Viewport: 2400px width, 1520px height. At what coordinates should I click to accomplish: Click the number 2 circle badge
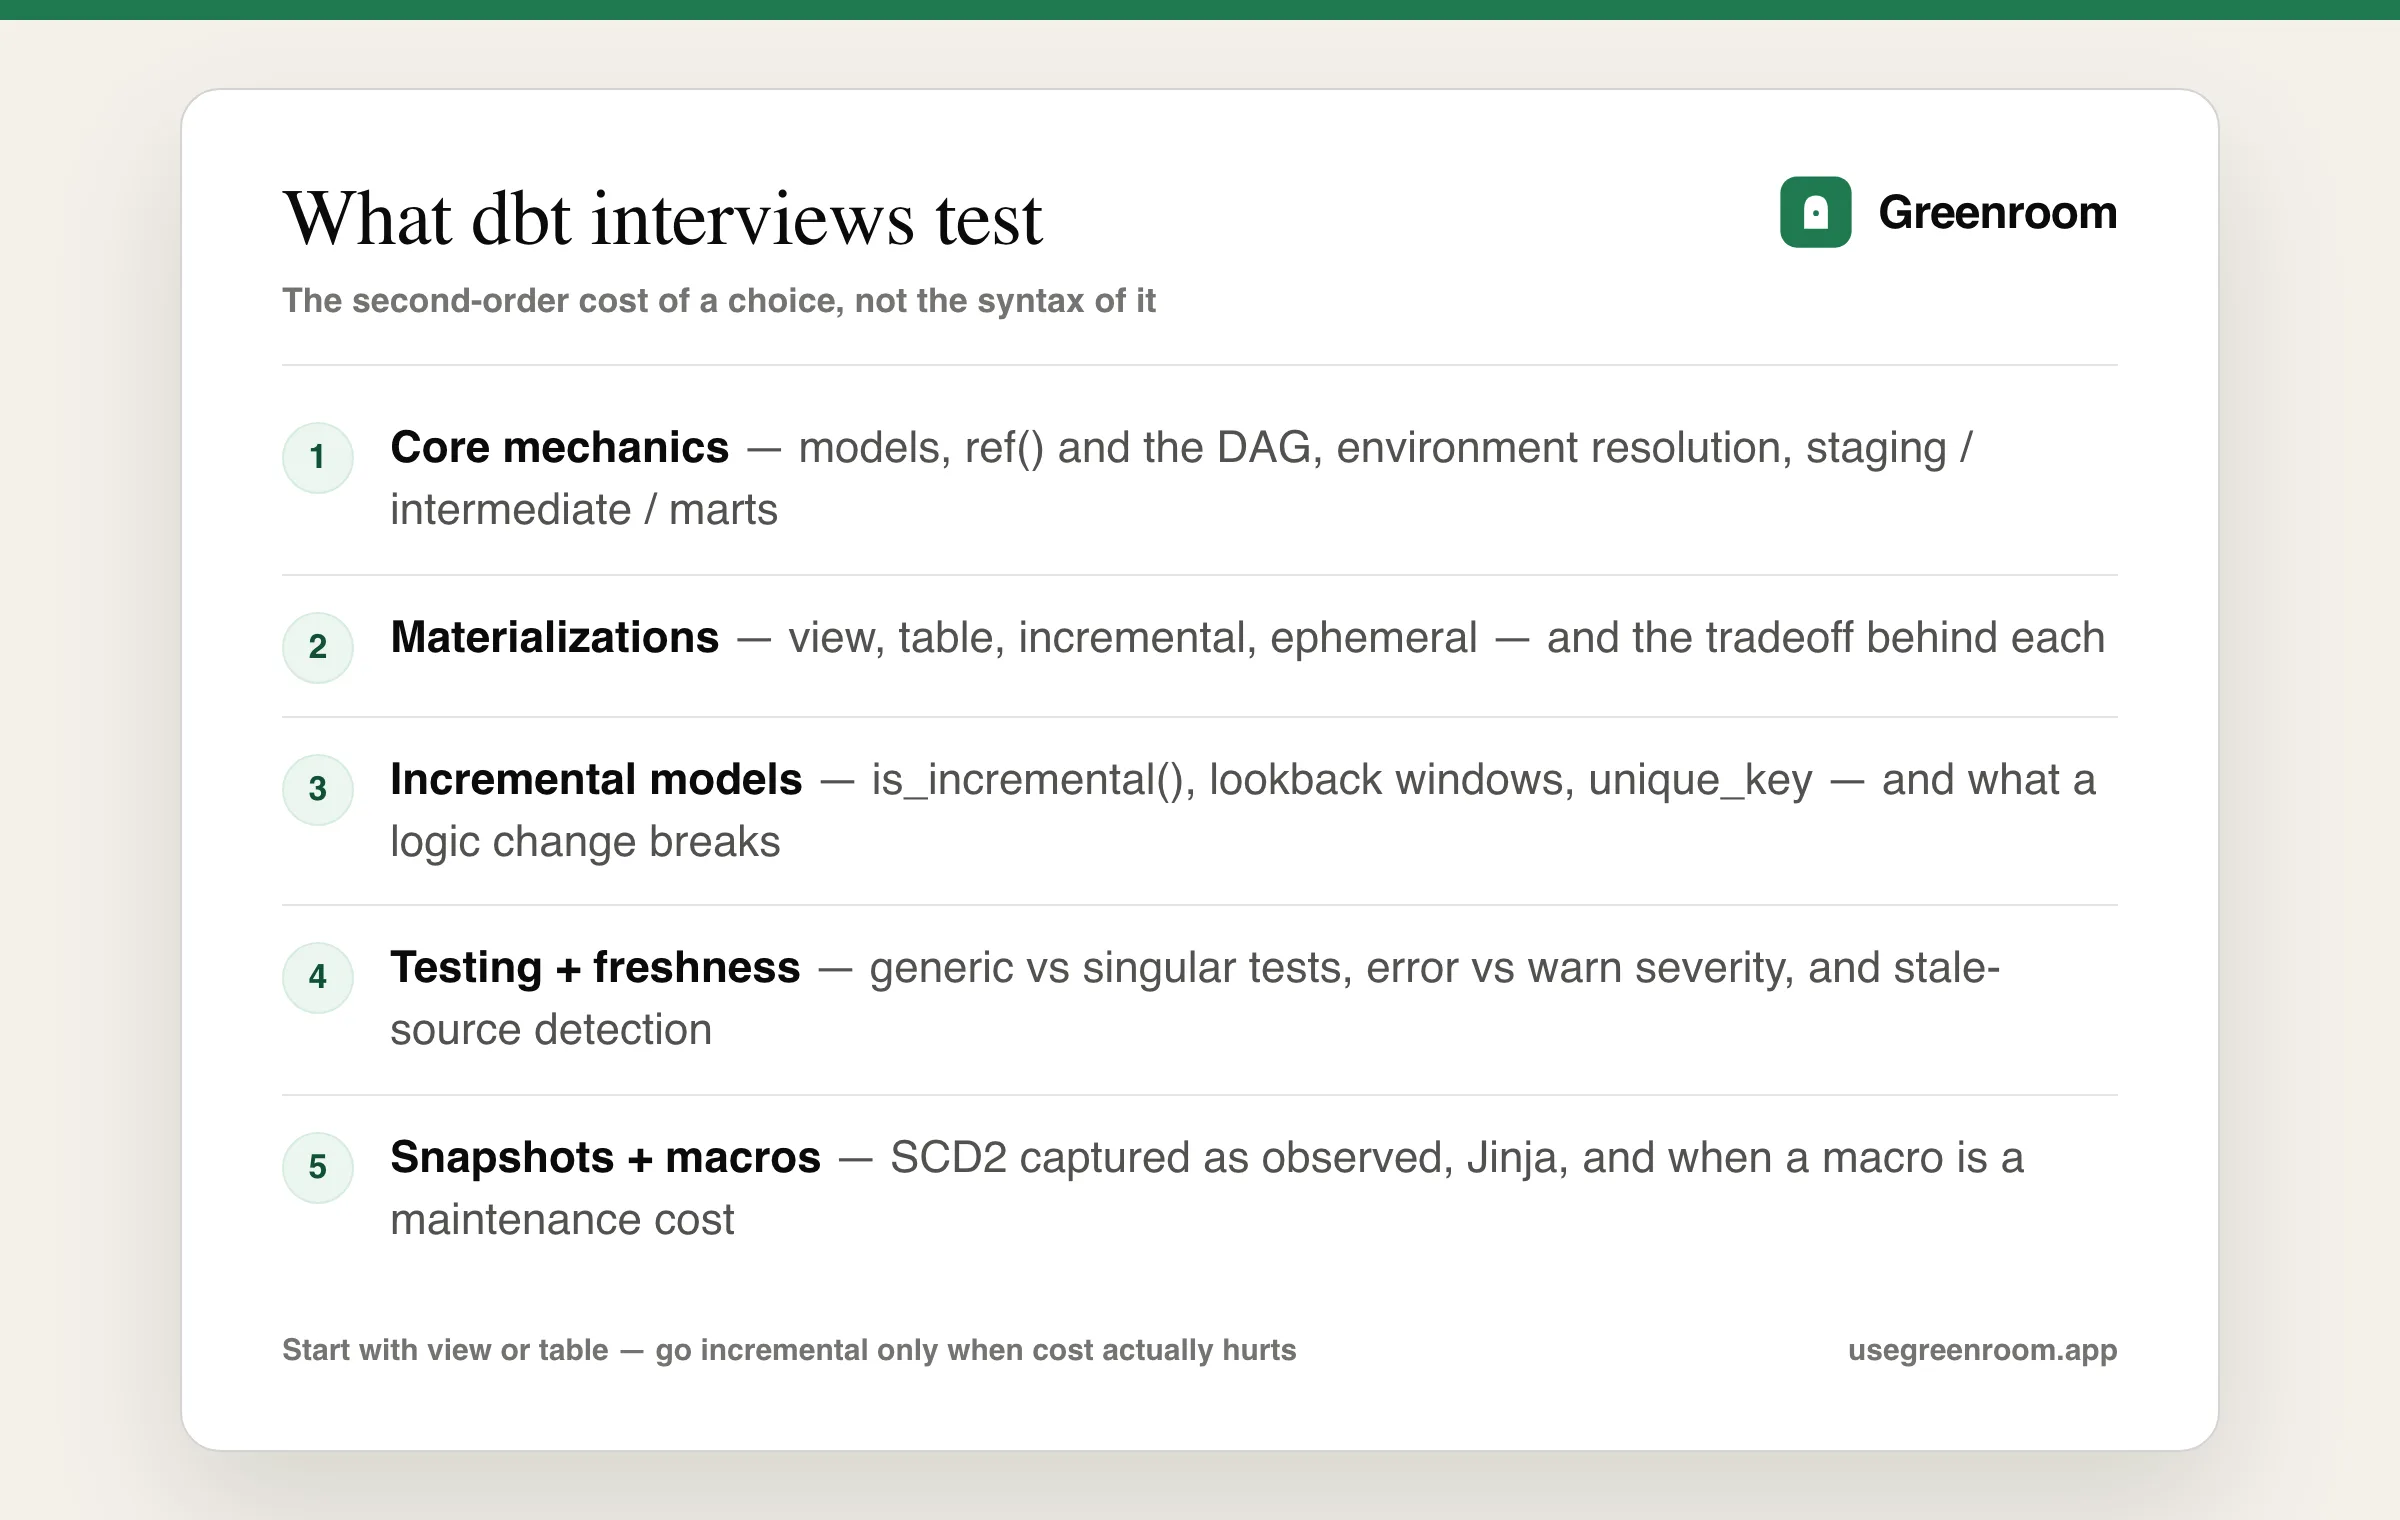click(318, 647)
